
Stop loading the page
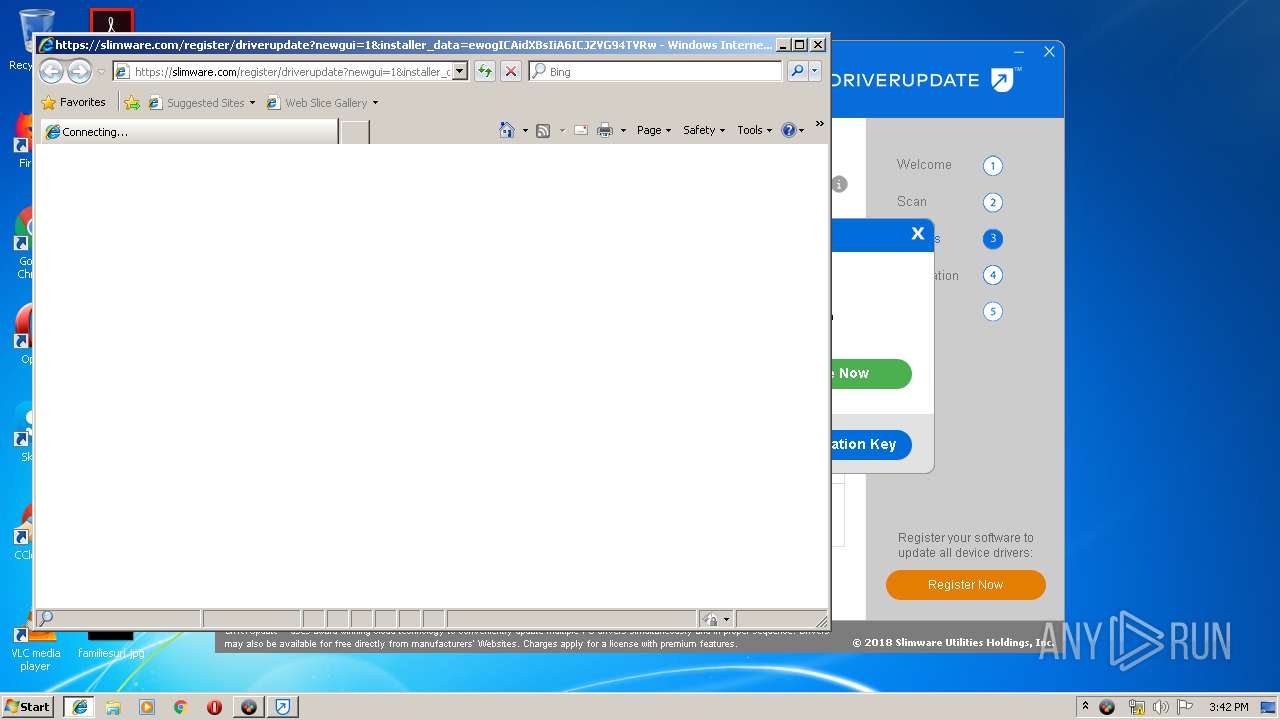pos(510,71)
